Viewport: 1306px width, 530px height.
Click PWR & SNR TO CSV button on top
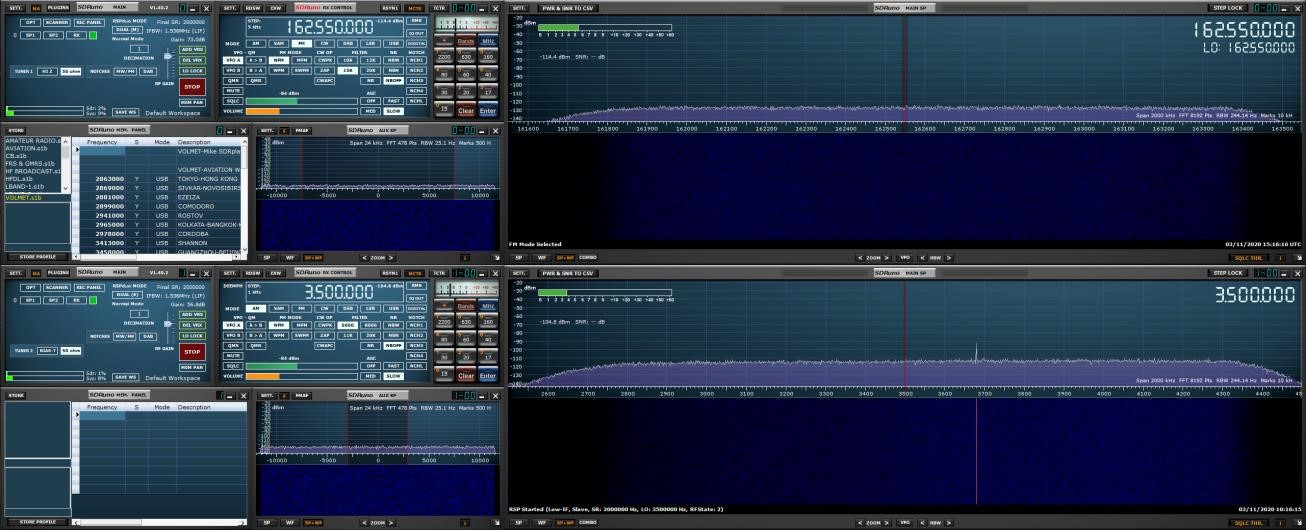(x=567, y=7)
